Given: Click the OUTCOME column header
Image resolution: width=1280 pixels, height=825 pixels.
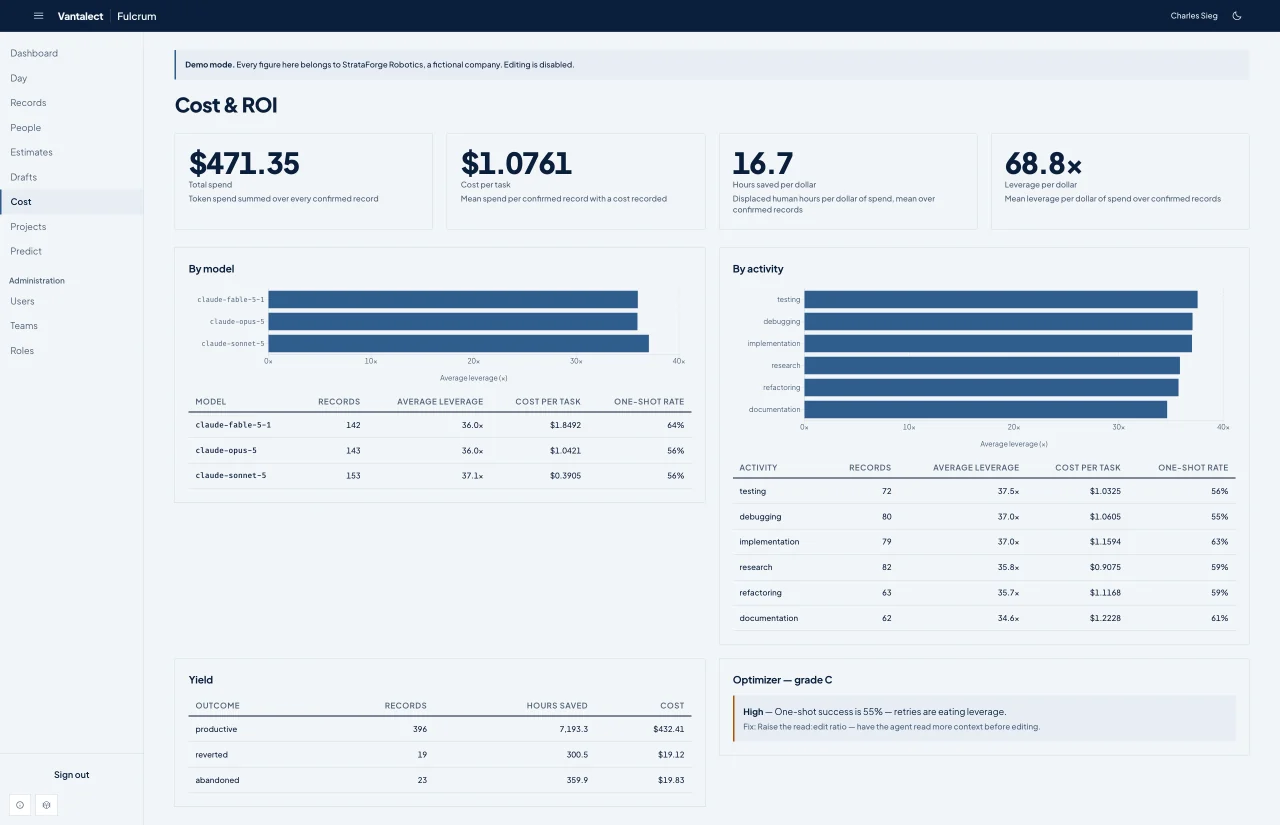Looking at the screenshot, I should point(217,706).
